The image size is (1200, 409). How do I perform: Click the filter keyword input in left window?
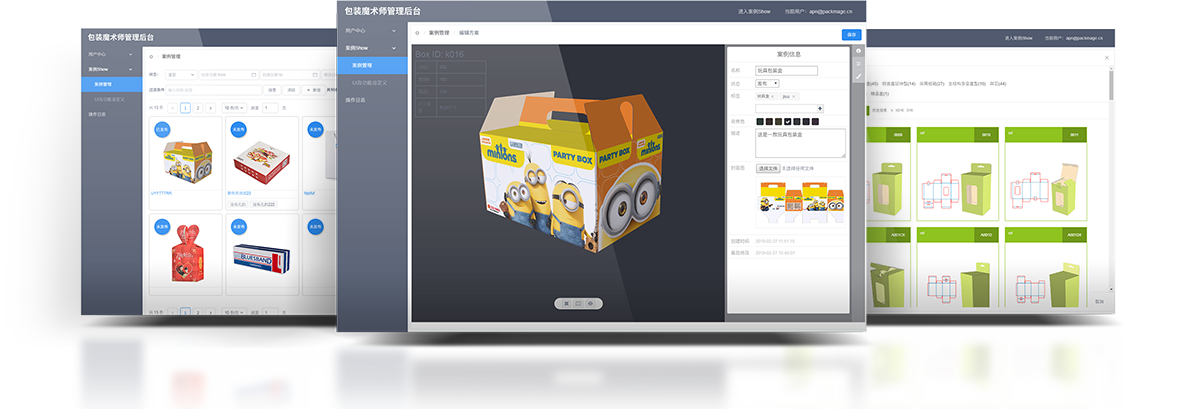pyautogui.click(x=212, y=90)
